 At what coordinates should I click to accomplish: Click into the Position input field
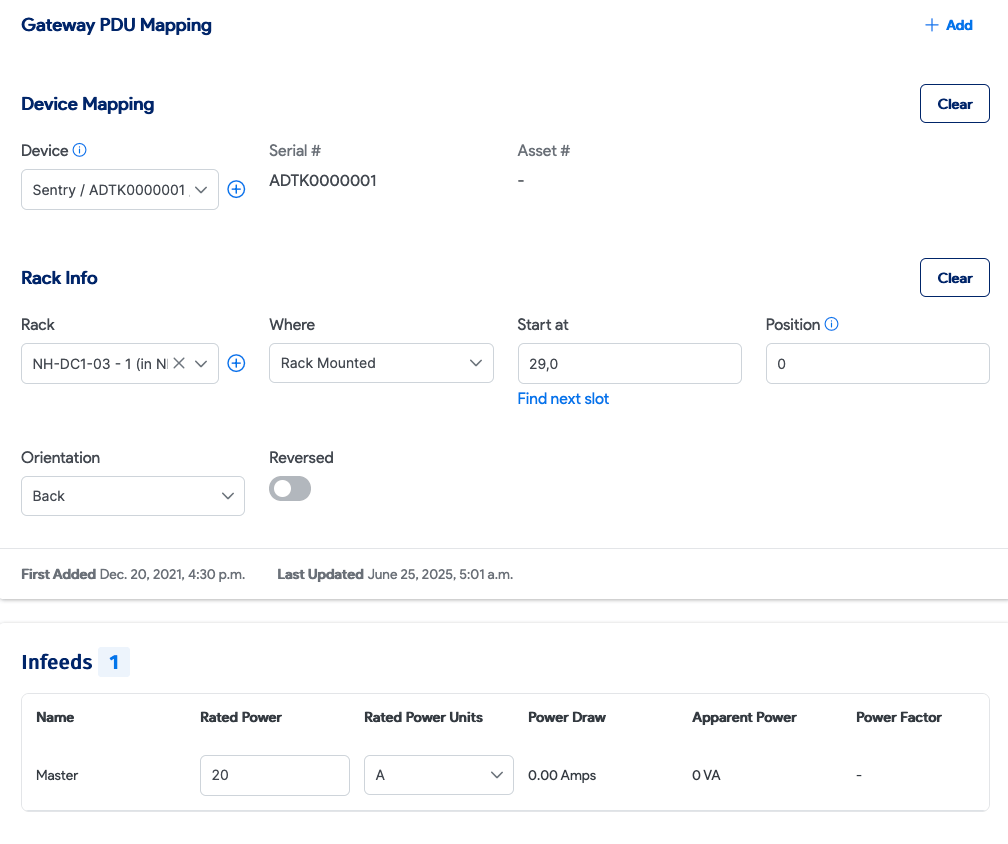[877, 364]
